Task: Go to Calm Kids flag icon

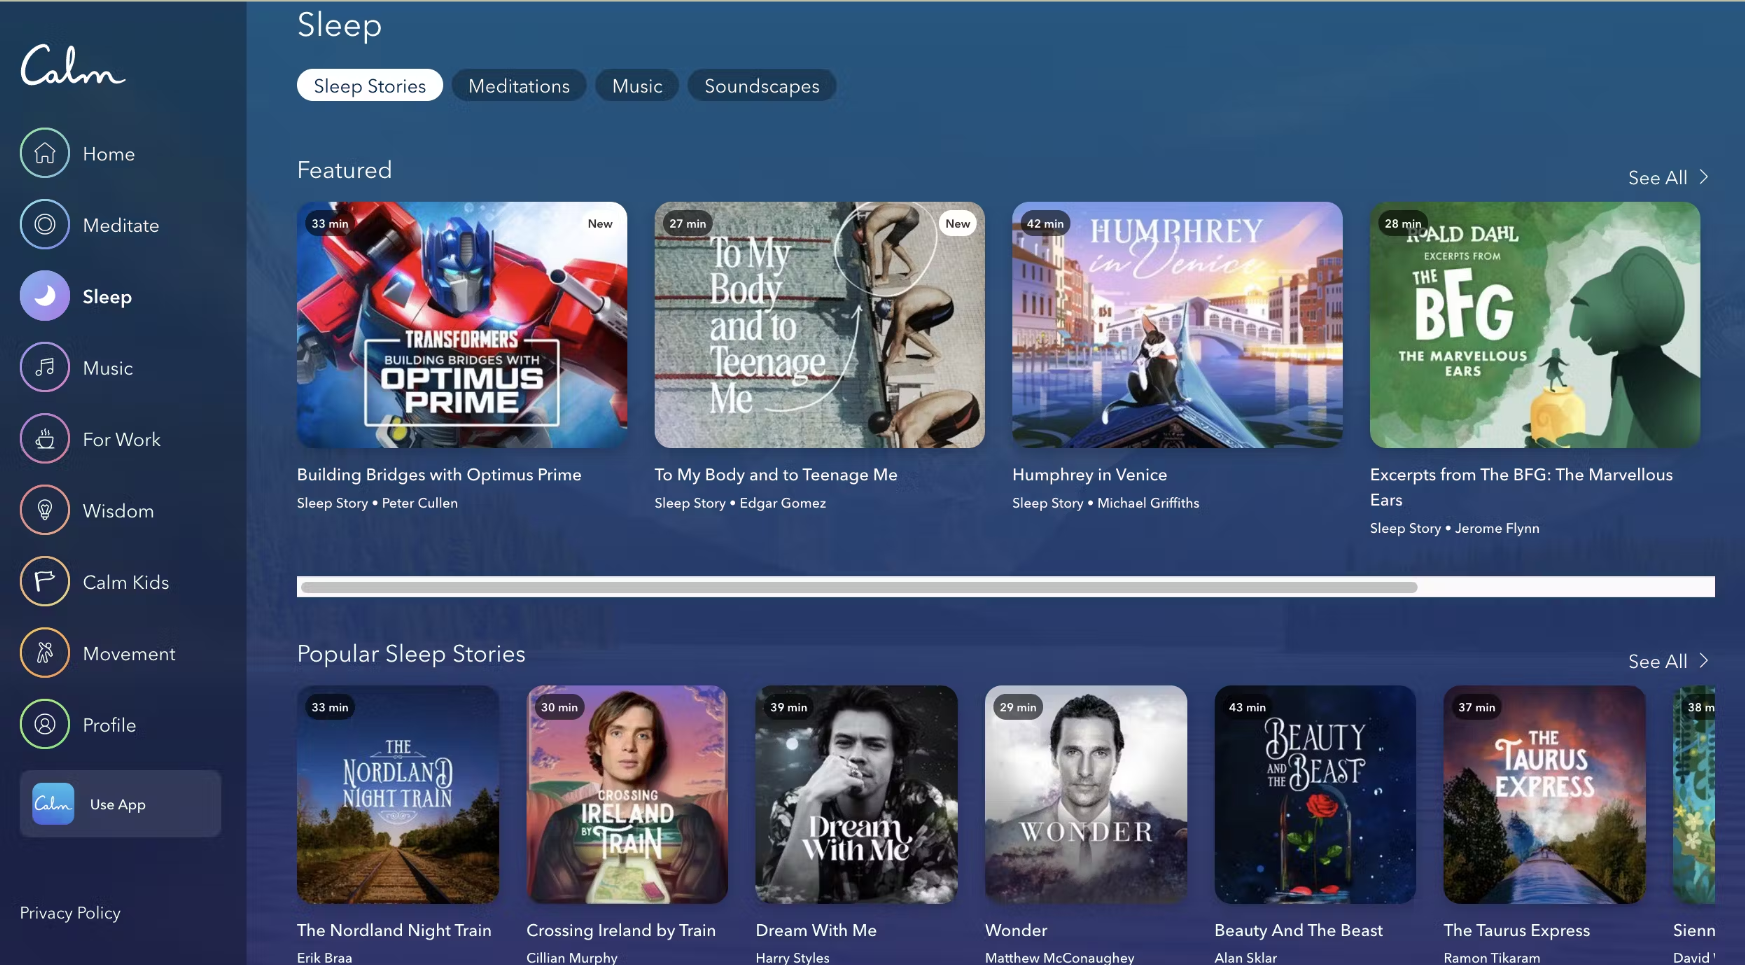Action: pos(45,581)
